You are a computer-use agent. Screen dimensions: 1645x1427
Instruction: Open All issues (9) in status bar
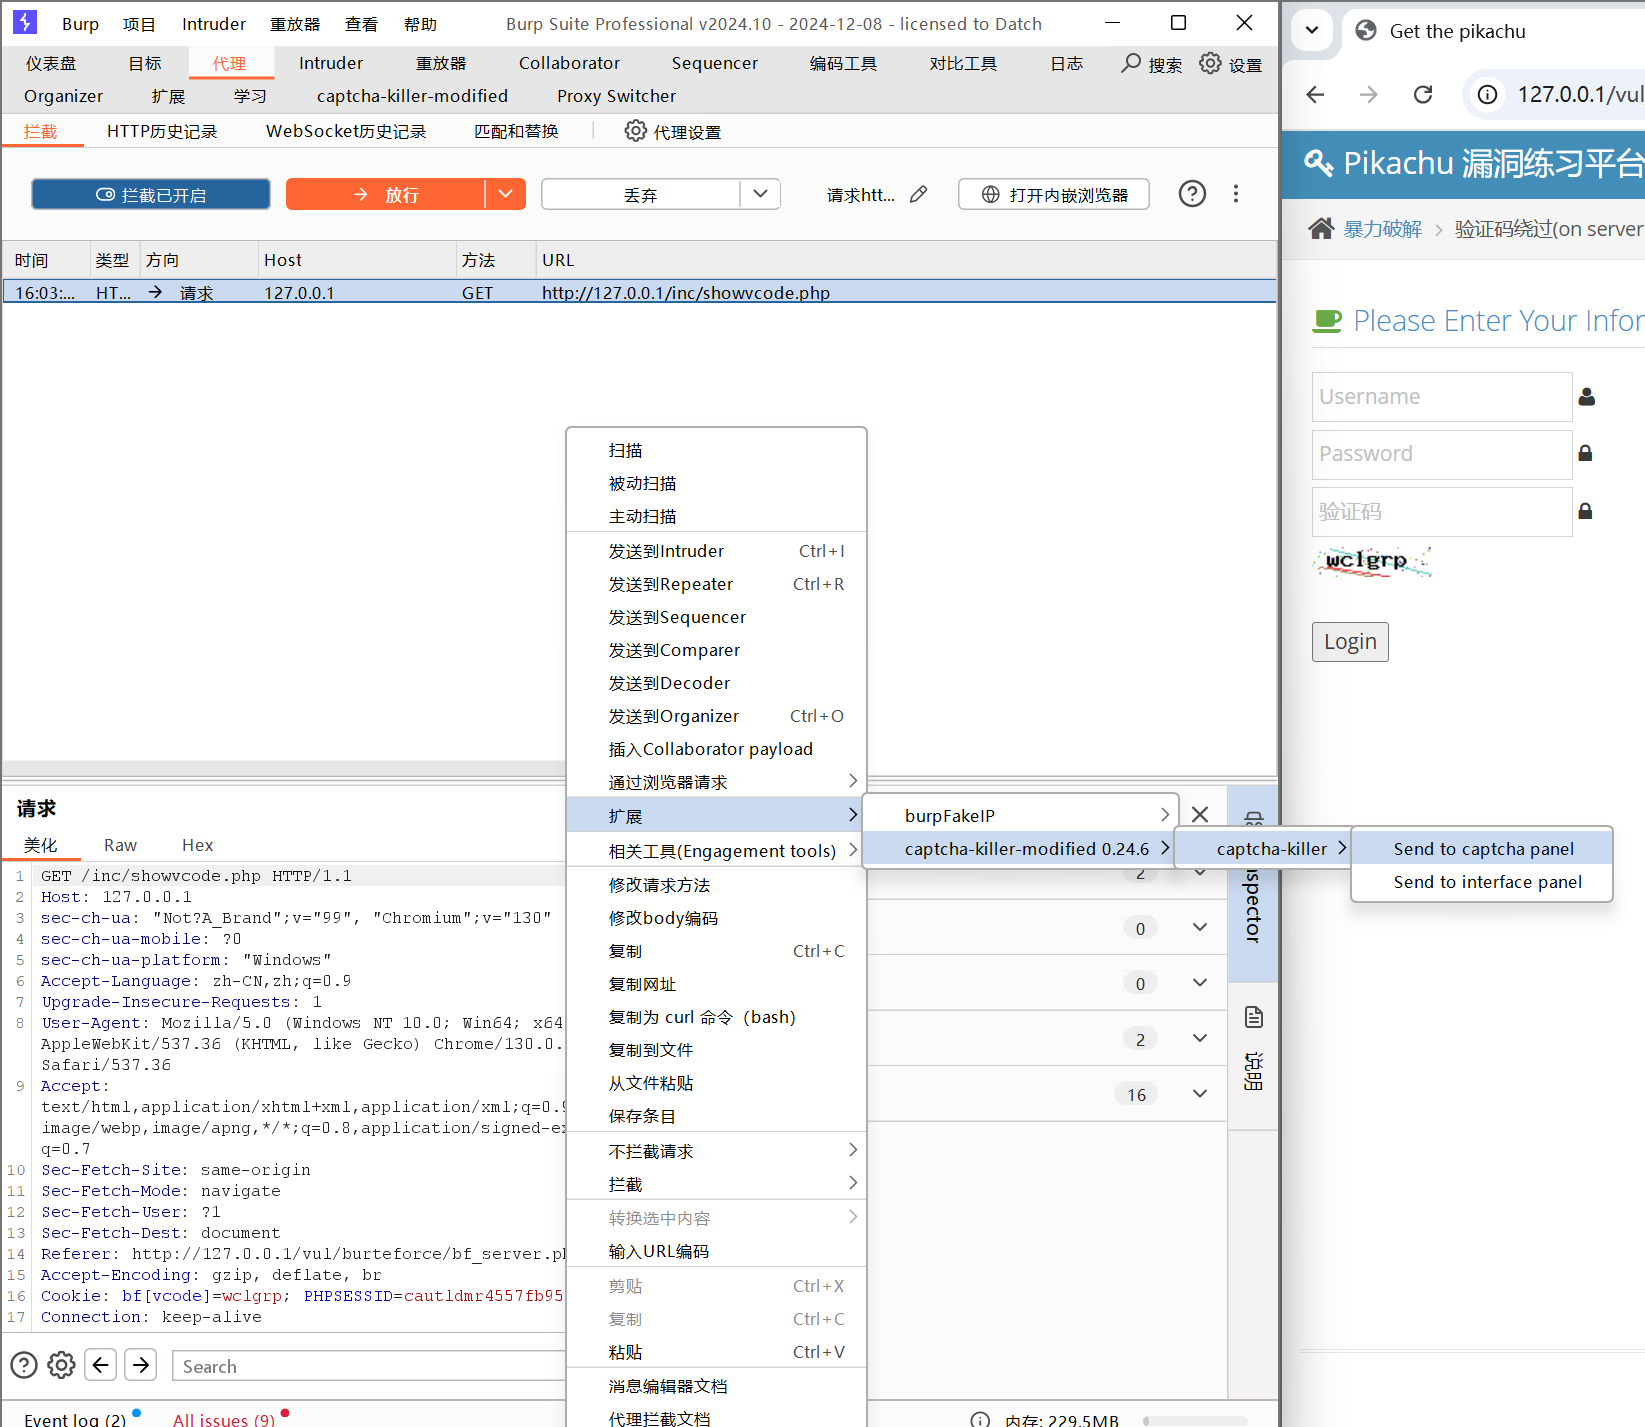(224, 1419)
